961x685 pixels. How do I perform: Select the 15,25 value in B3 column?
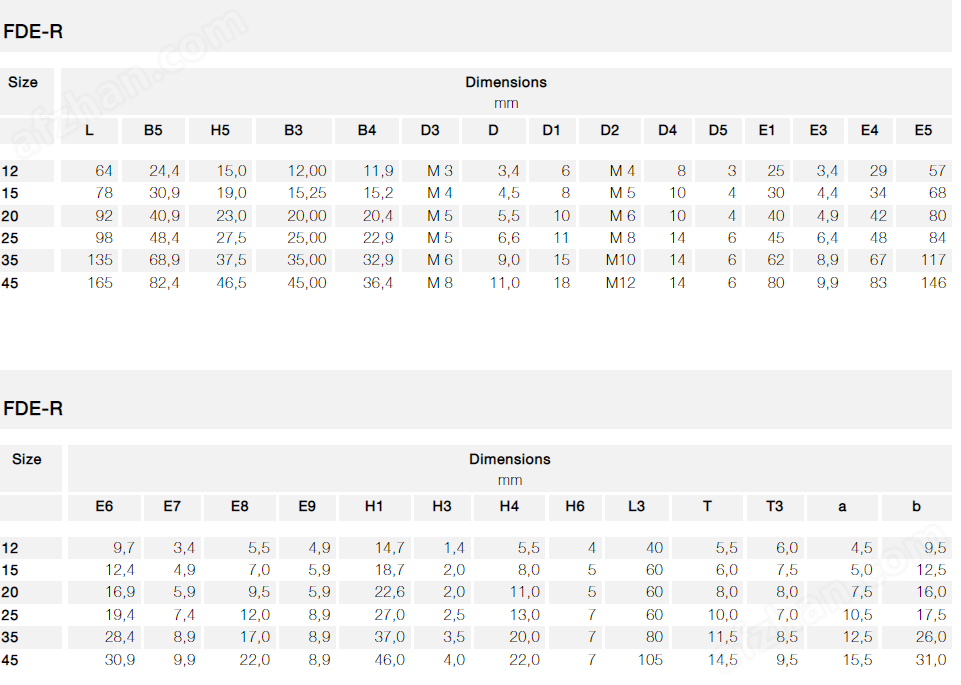coord(307,194)
